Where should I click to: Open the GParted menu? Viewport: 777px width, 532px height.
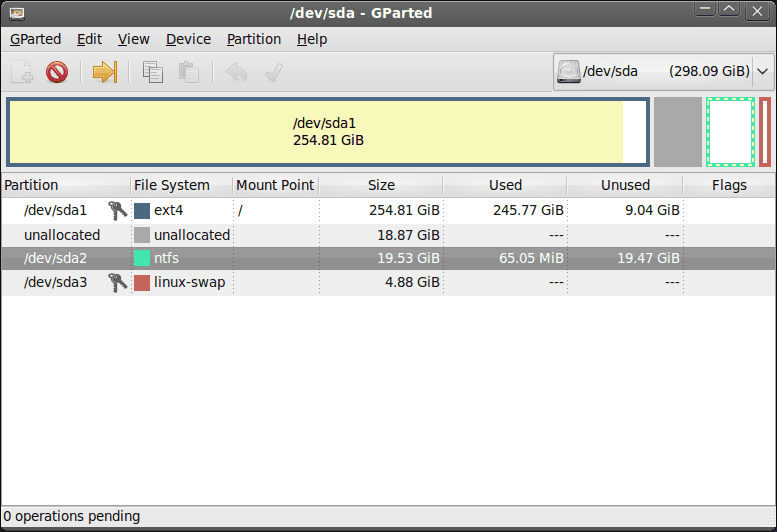35,39
